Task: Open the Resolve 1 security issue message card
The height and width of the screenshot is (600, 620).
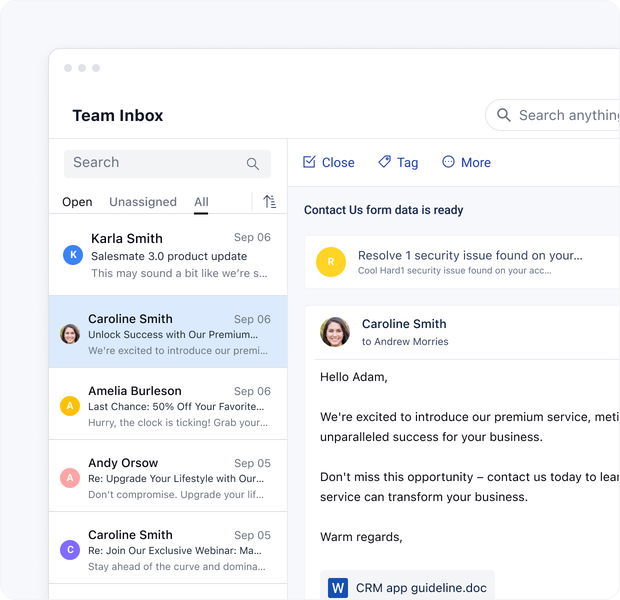Action: (x=462, y=262)
